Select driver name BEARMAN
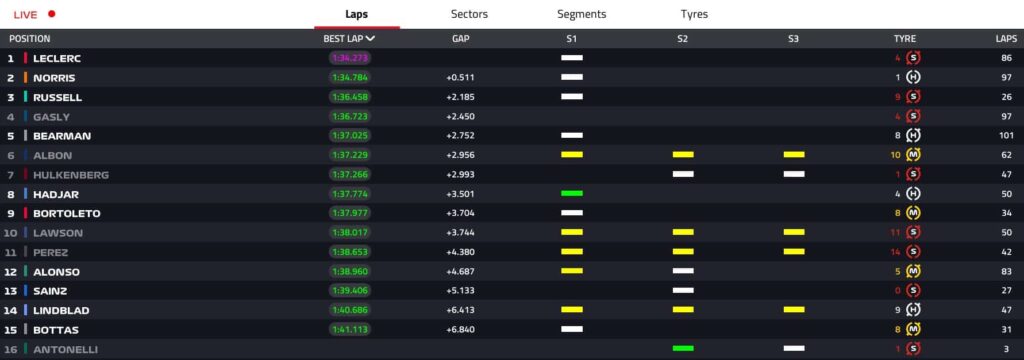This screenshot has height=360, width=1024. [x=62, y=136]
